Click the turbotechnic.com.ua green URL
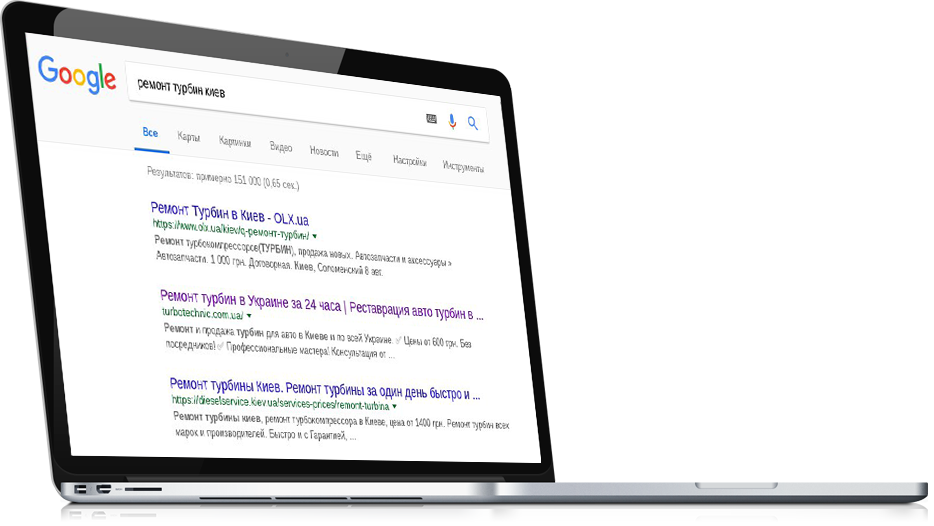This screenshot has width=934, height=526. pyautogui.click(x=203, y=313)
